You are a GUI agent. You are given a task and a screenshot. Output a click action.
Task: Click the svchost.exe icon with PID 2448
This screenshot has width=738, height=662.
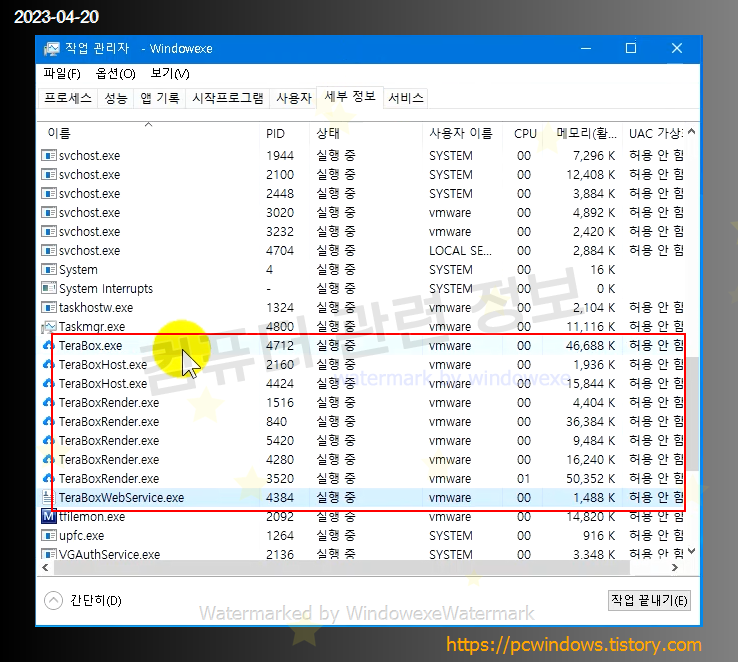tap(48, 193)
